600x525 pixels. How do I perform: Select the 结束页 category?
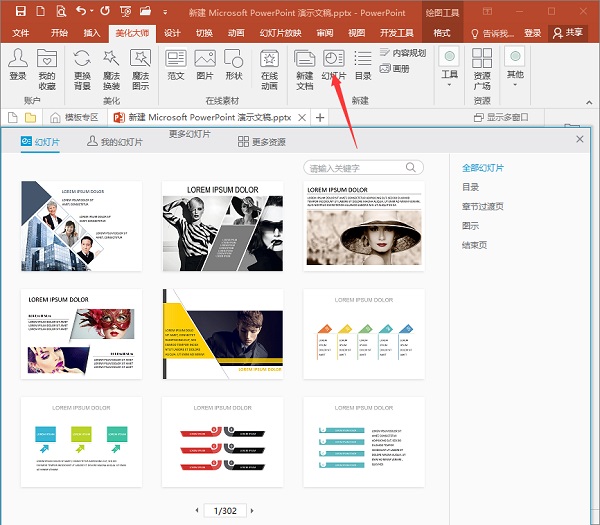point(474,245)
